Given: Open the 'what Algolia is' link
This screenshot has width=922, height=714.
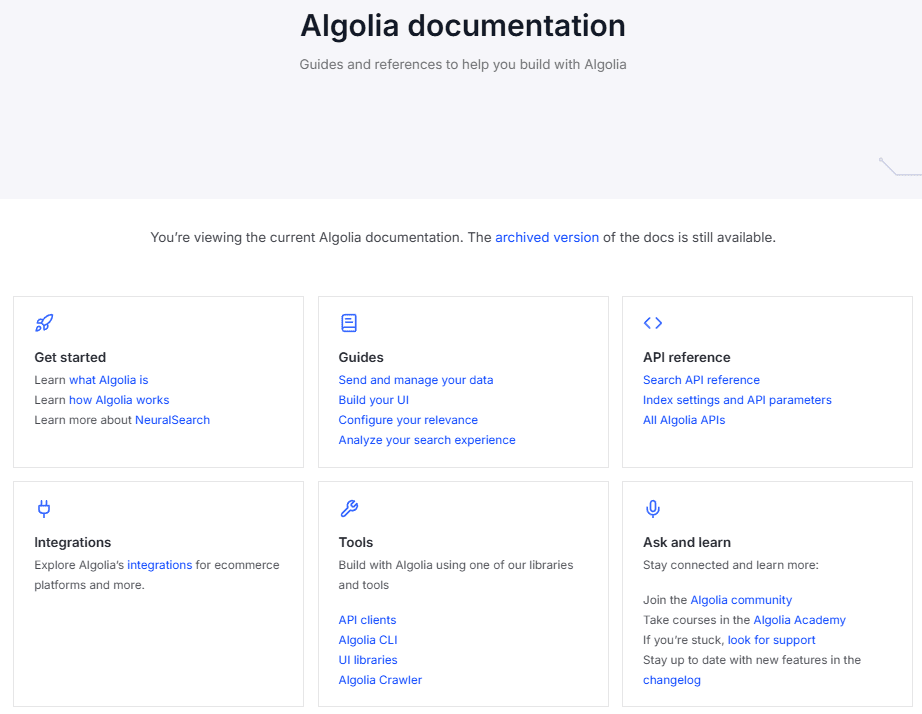Looking at the screenshot, I should 108,380.
